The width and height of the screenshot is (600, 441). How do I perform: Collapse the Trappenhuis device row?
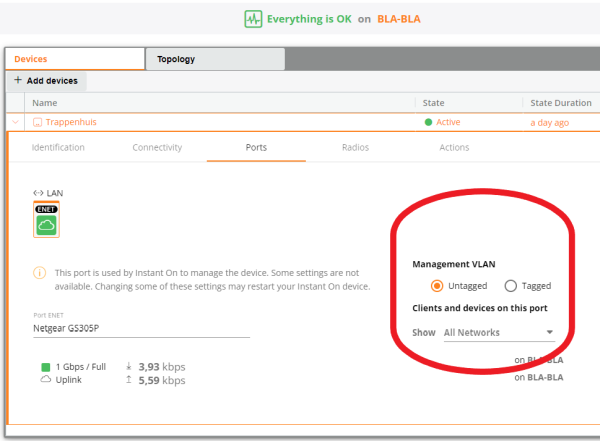(16, 123)
